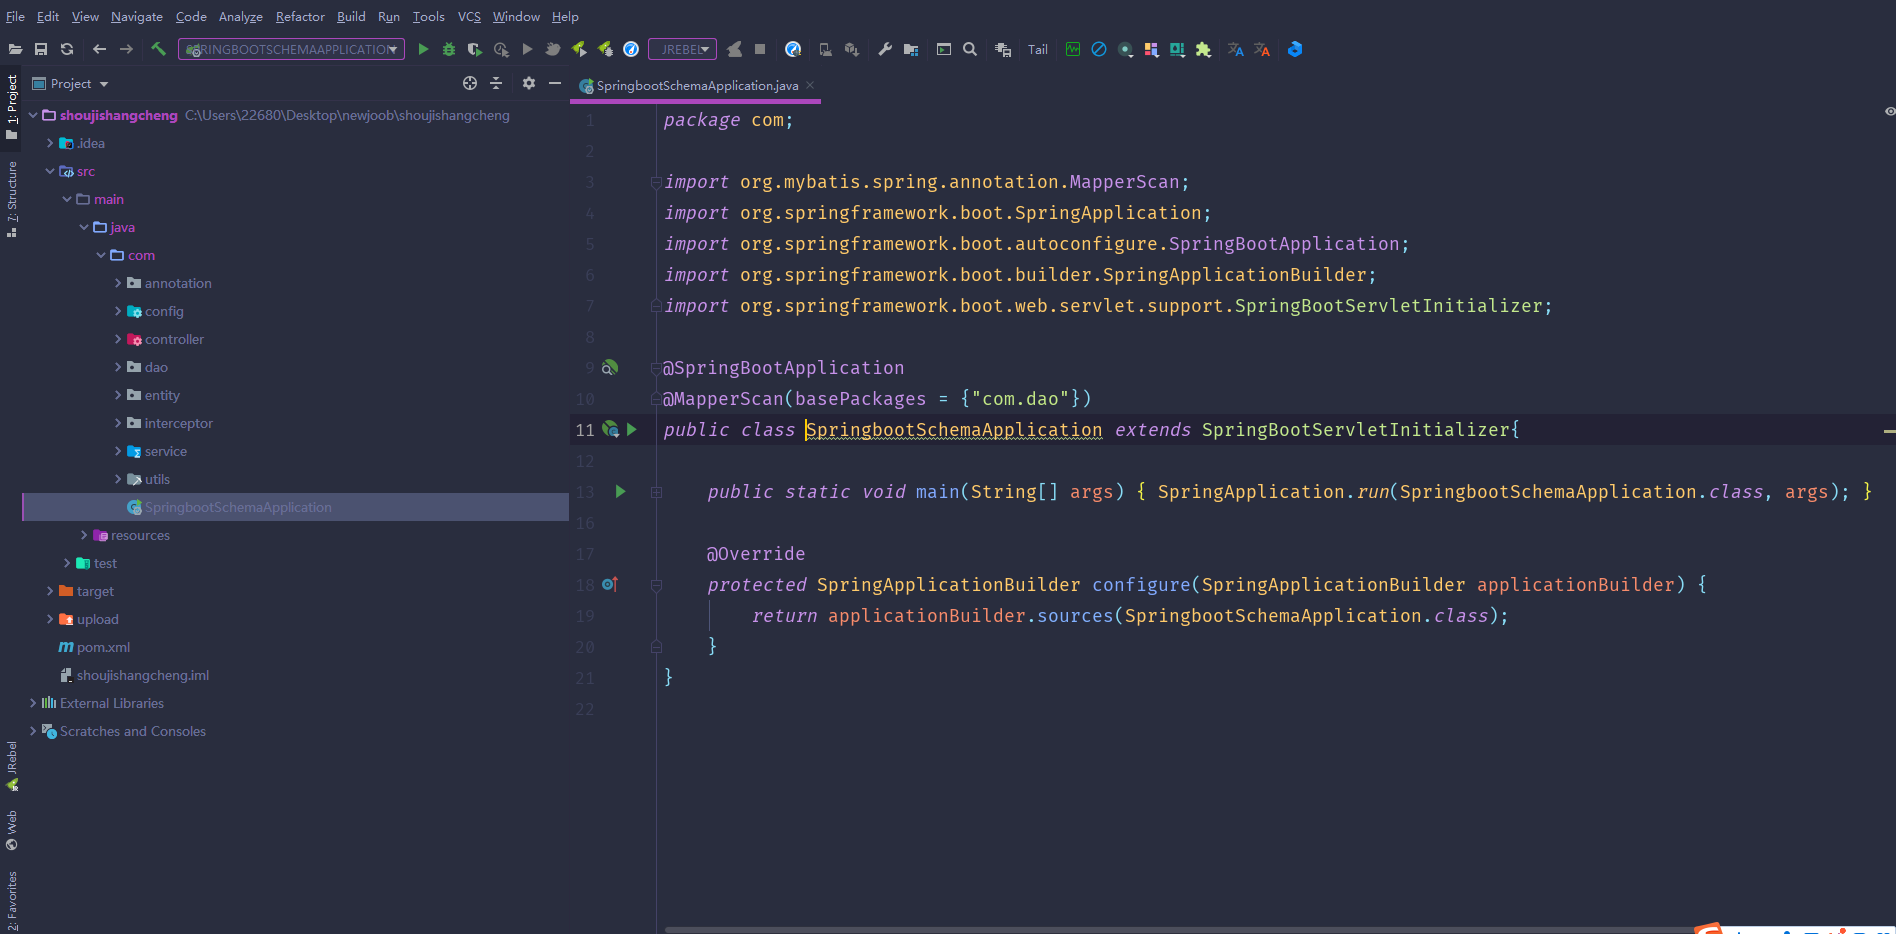
Task: Open Project panel gear options
Action: coord(529,83)
